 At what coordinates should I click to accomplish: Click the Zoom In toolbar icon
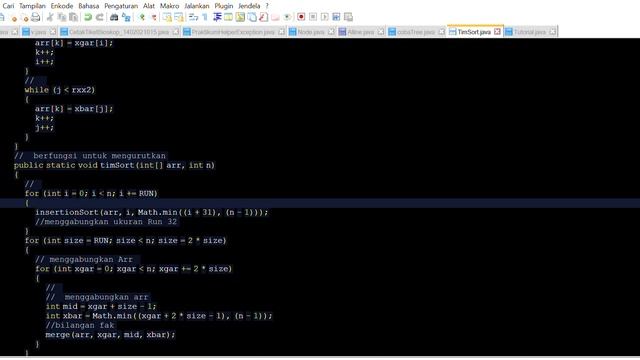(x=142, y=17)
